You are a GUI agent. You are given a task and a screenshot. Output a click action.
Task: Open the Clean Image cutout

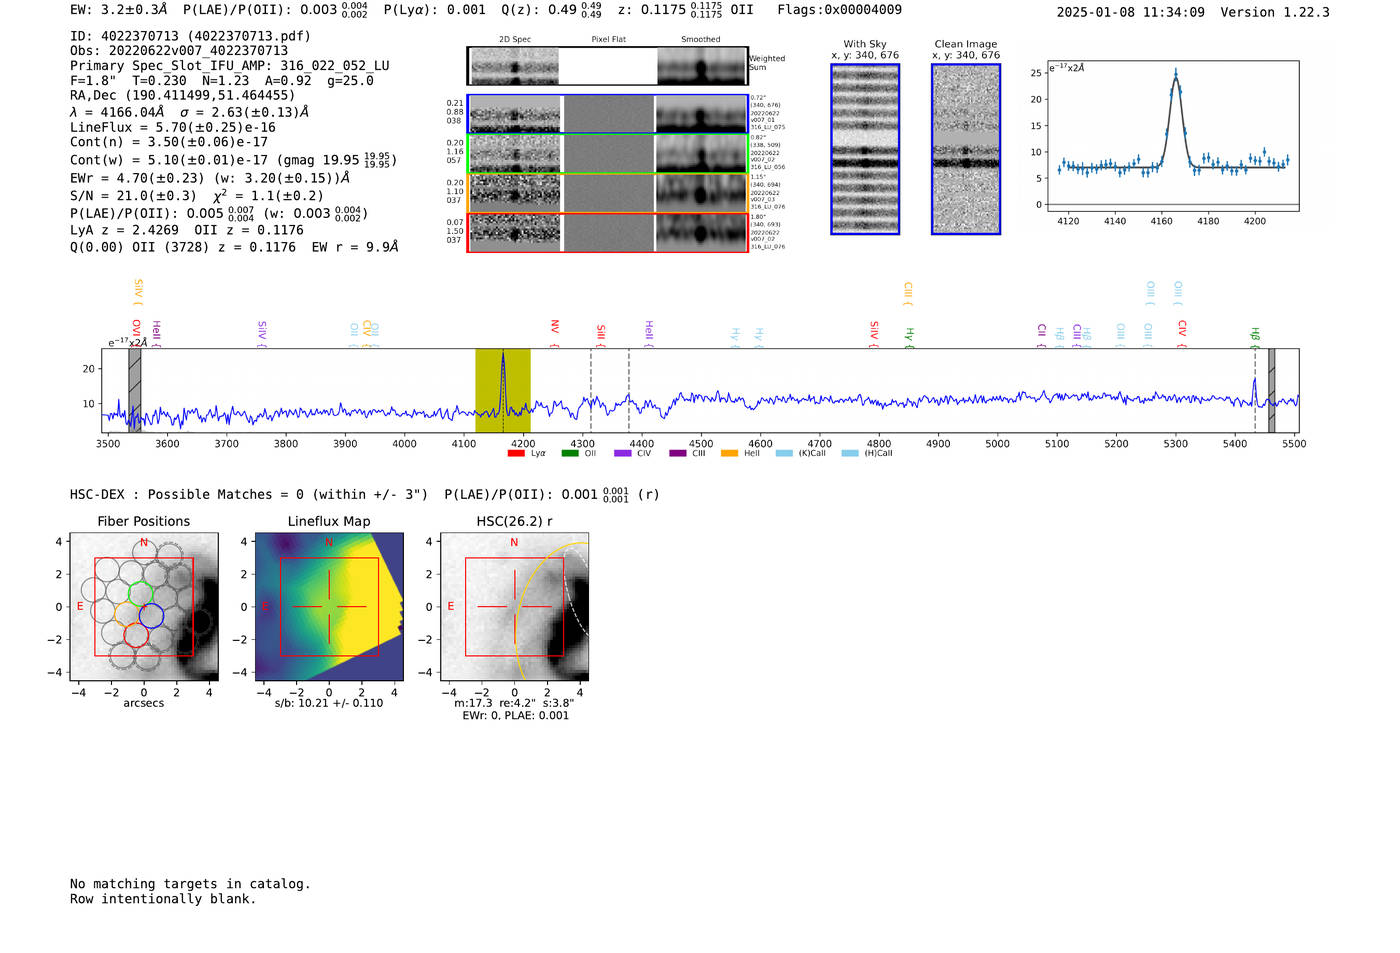pyautogui.click(x=966, y=149)
